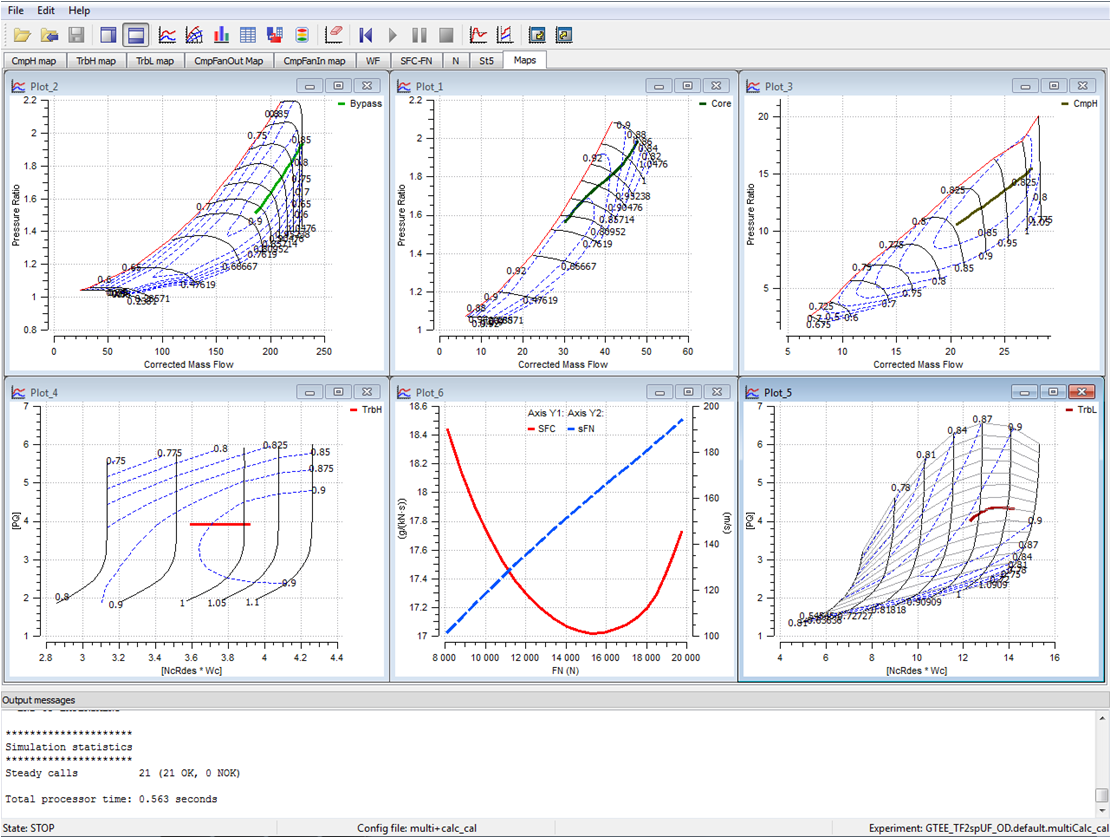Click the eraser clear-plots icon

[x=334, y=35]
